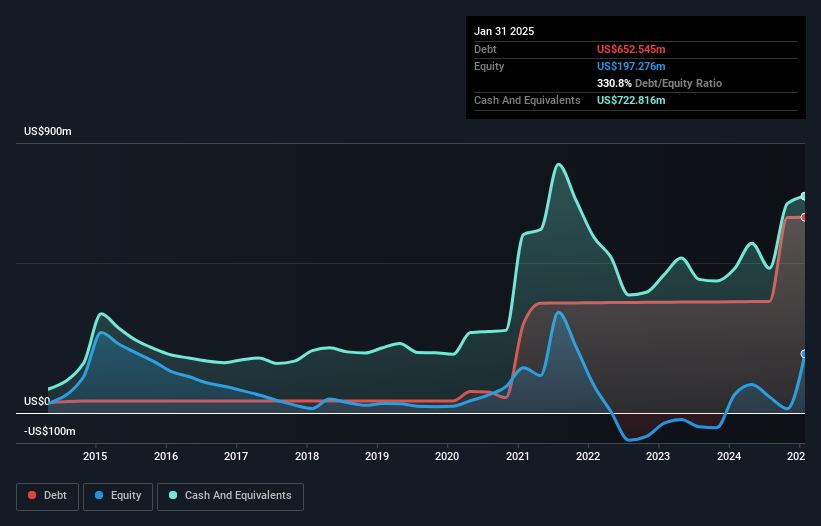The height and width of the screenshot is (526, 821).
Task: Click the Equity row label in tooltip
Action: point(489,66)
